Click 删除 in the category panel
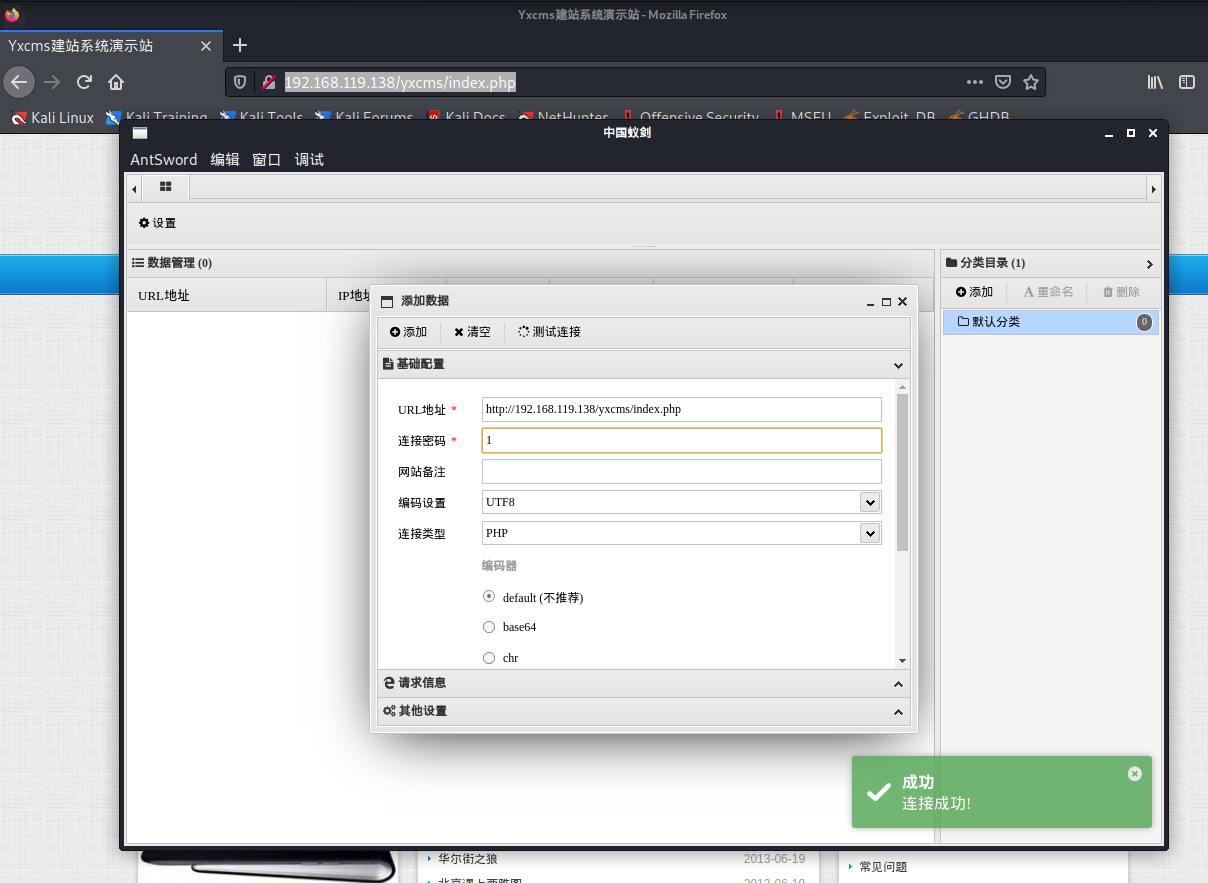Viewport: 1208px width, 883px height. point(1121,292)
